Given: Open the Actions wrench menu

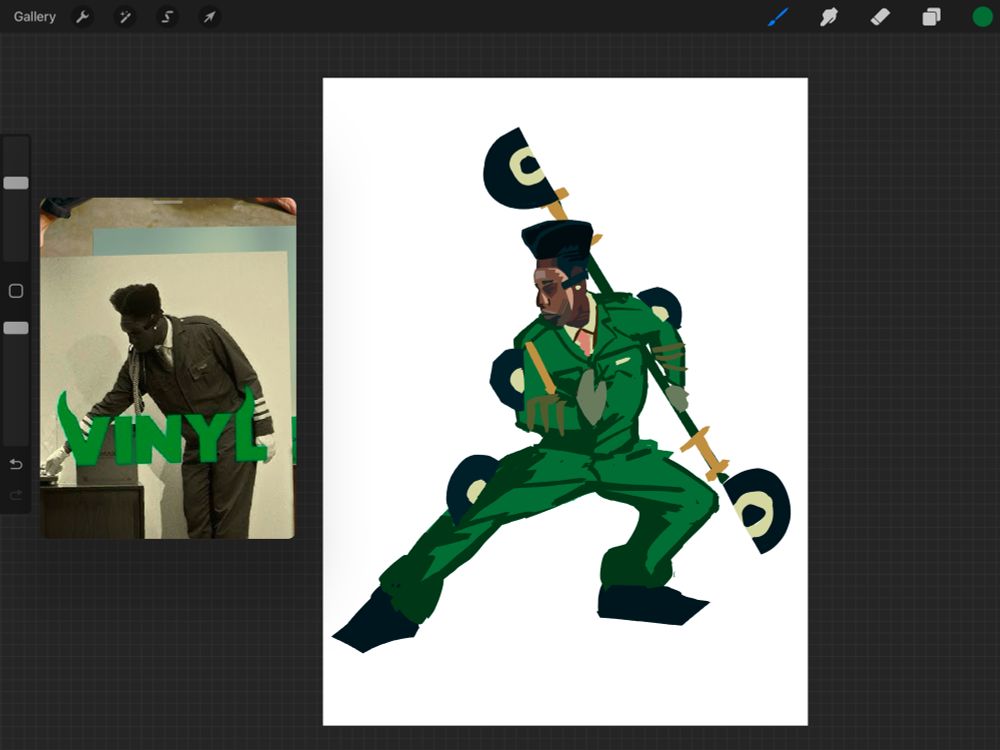Looking at the screenshot, I should [x=82, y=17].
